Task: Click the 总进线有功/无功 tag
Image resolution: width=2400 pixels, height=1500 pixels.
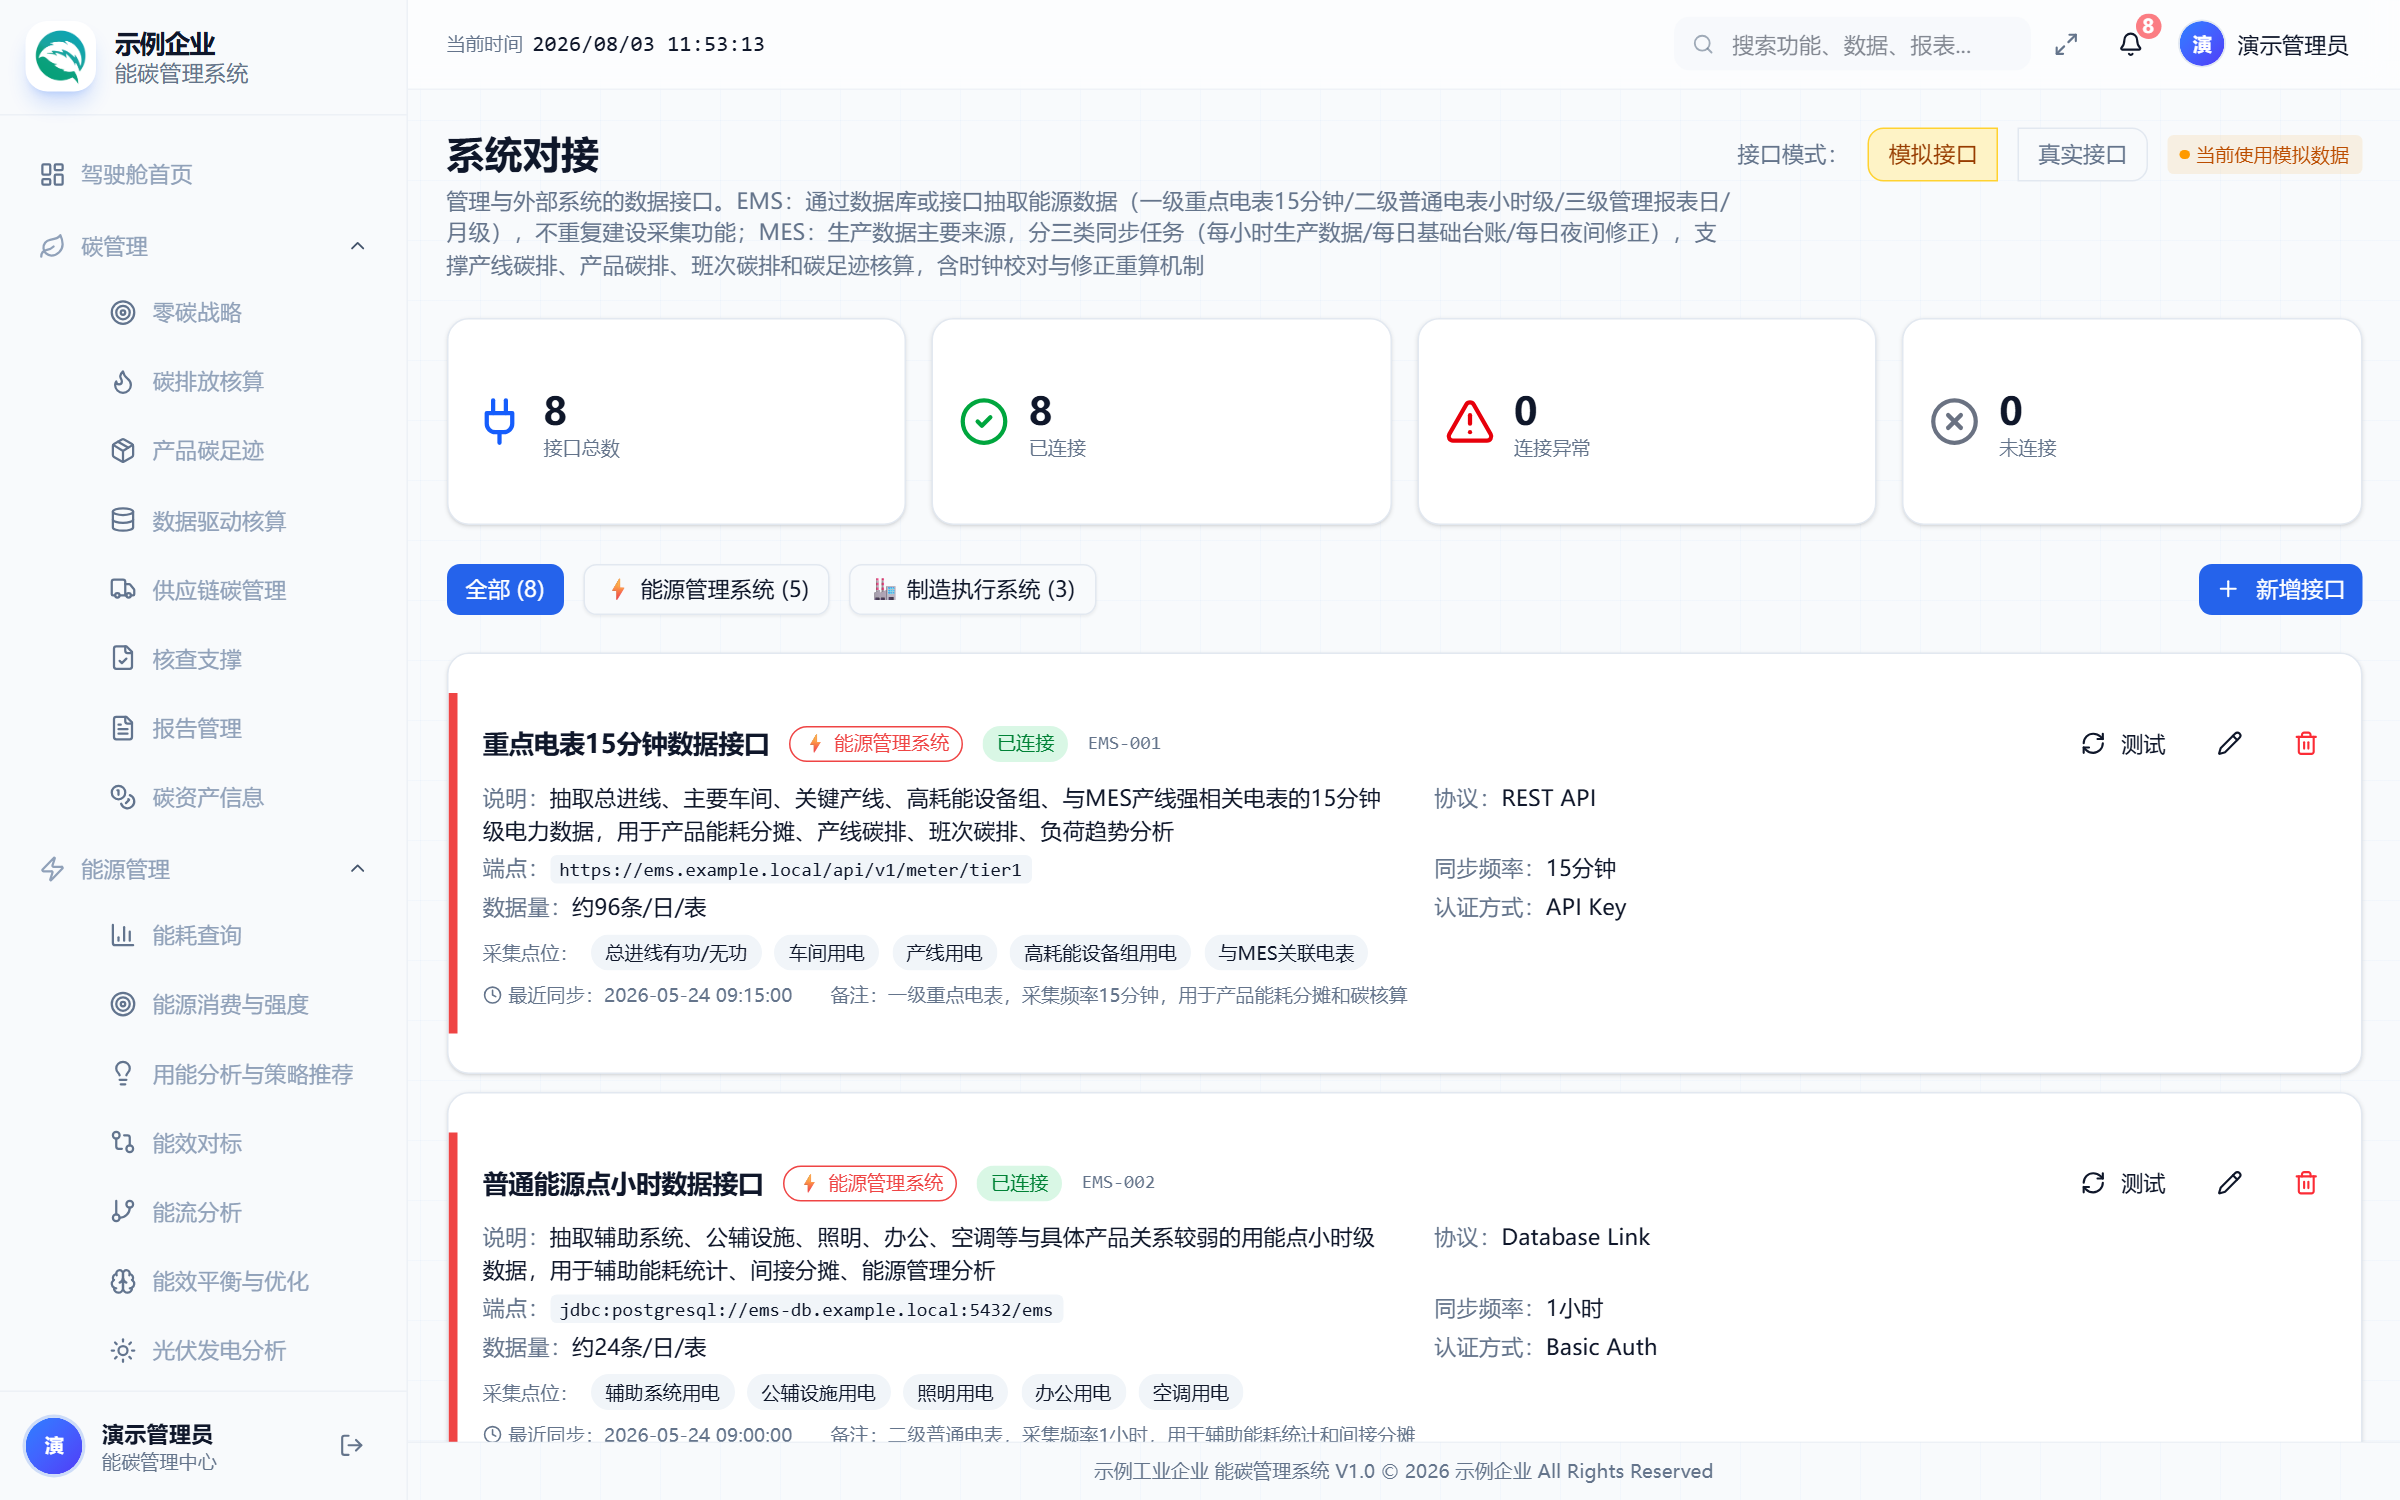Action: coord(676,953)
